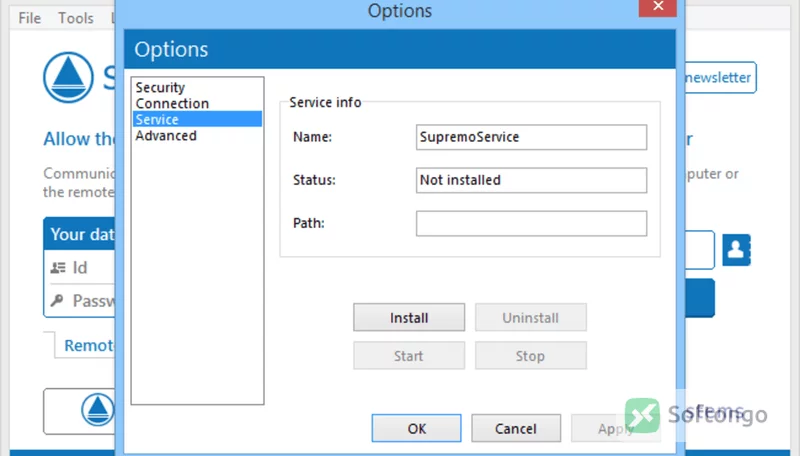Click the address book contact icon
800x456 pixels.
pos(736,250)
